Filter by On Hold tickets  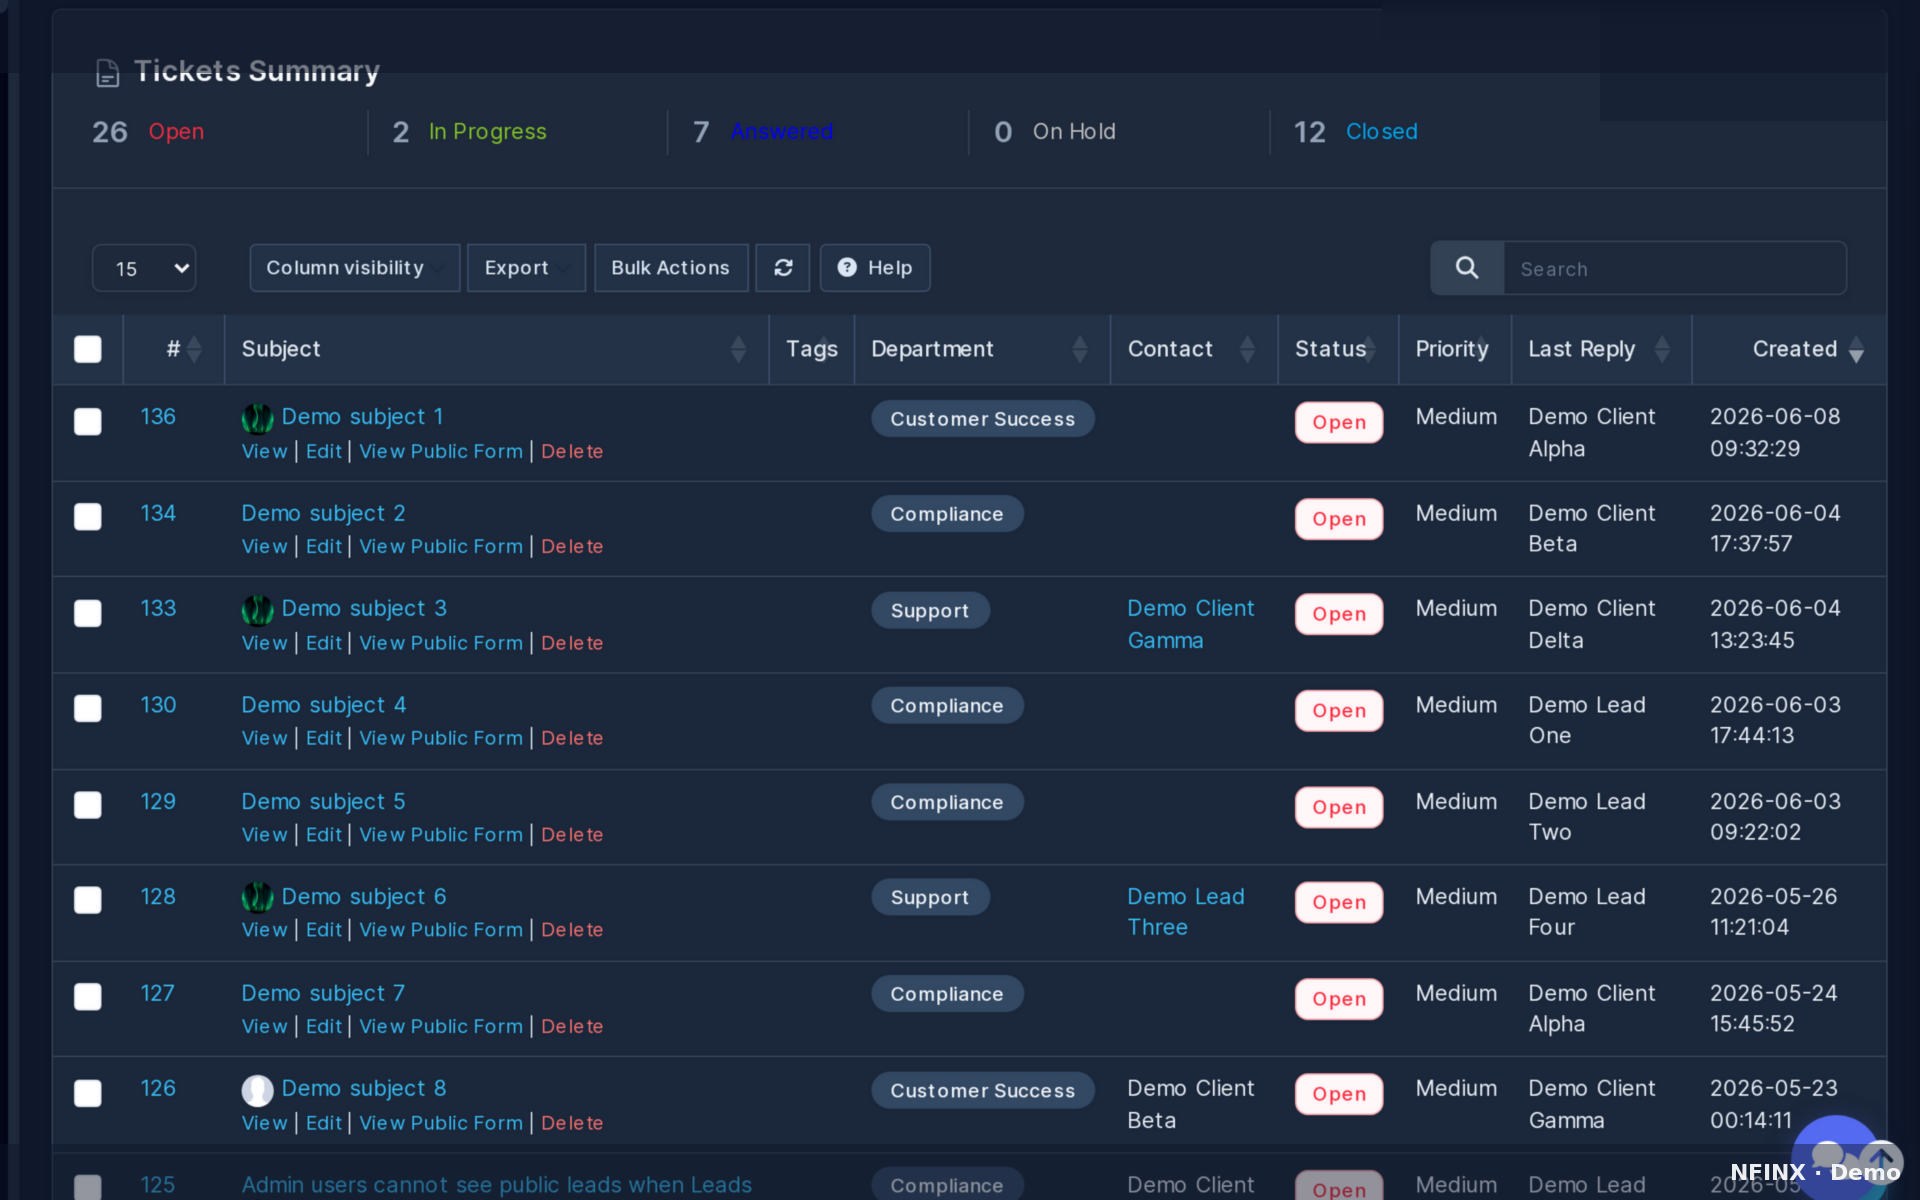(x=1074, y=132)
